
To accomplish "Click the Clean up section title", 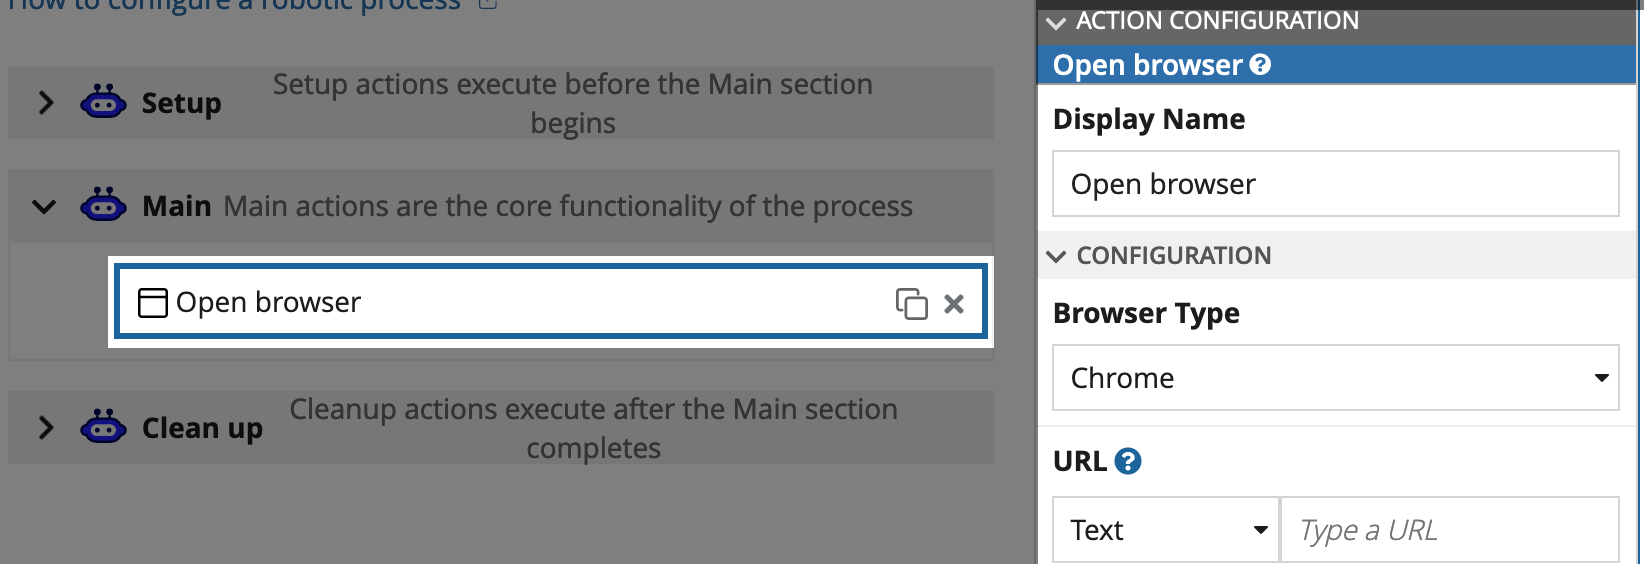I will [x=202, y=428].
